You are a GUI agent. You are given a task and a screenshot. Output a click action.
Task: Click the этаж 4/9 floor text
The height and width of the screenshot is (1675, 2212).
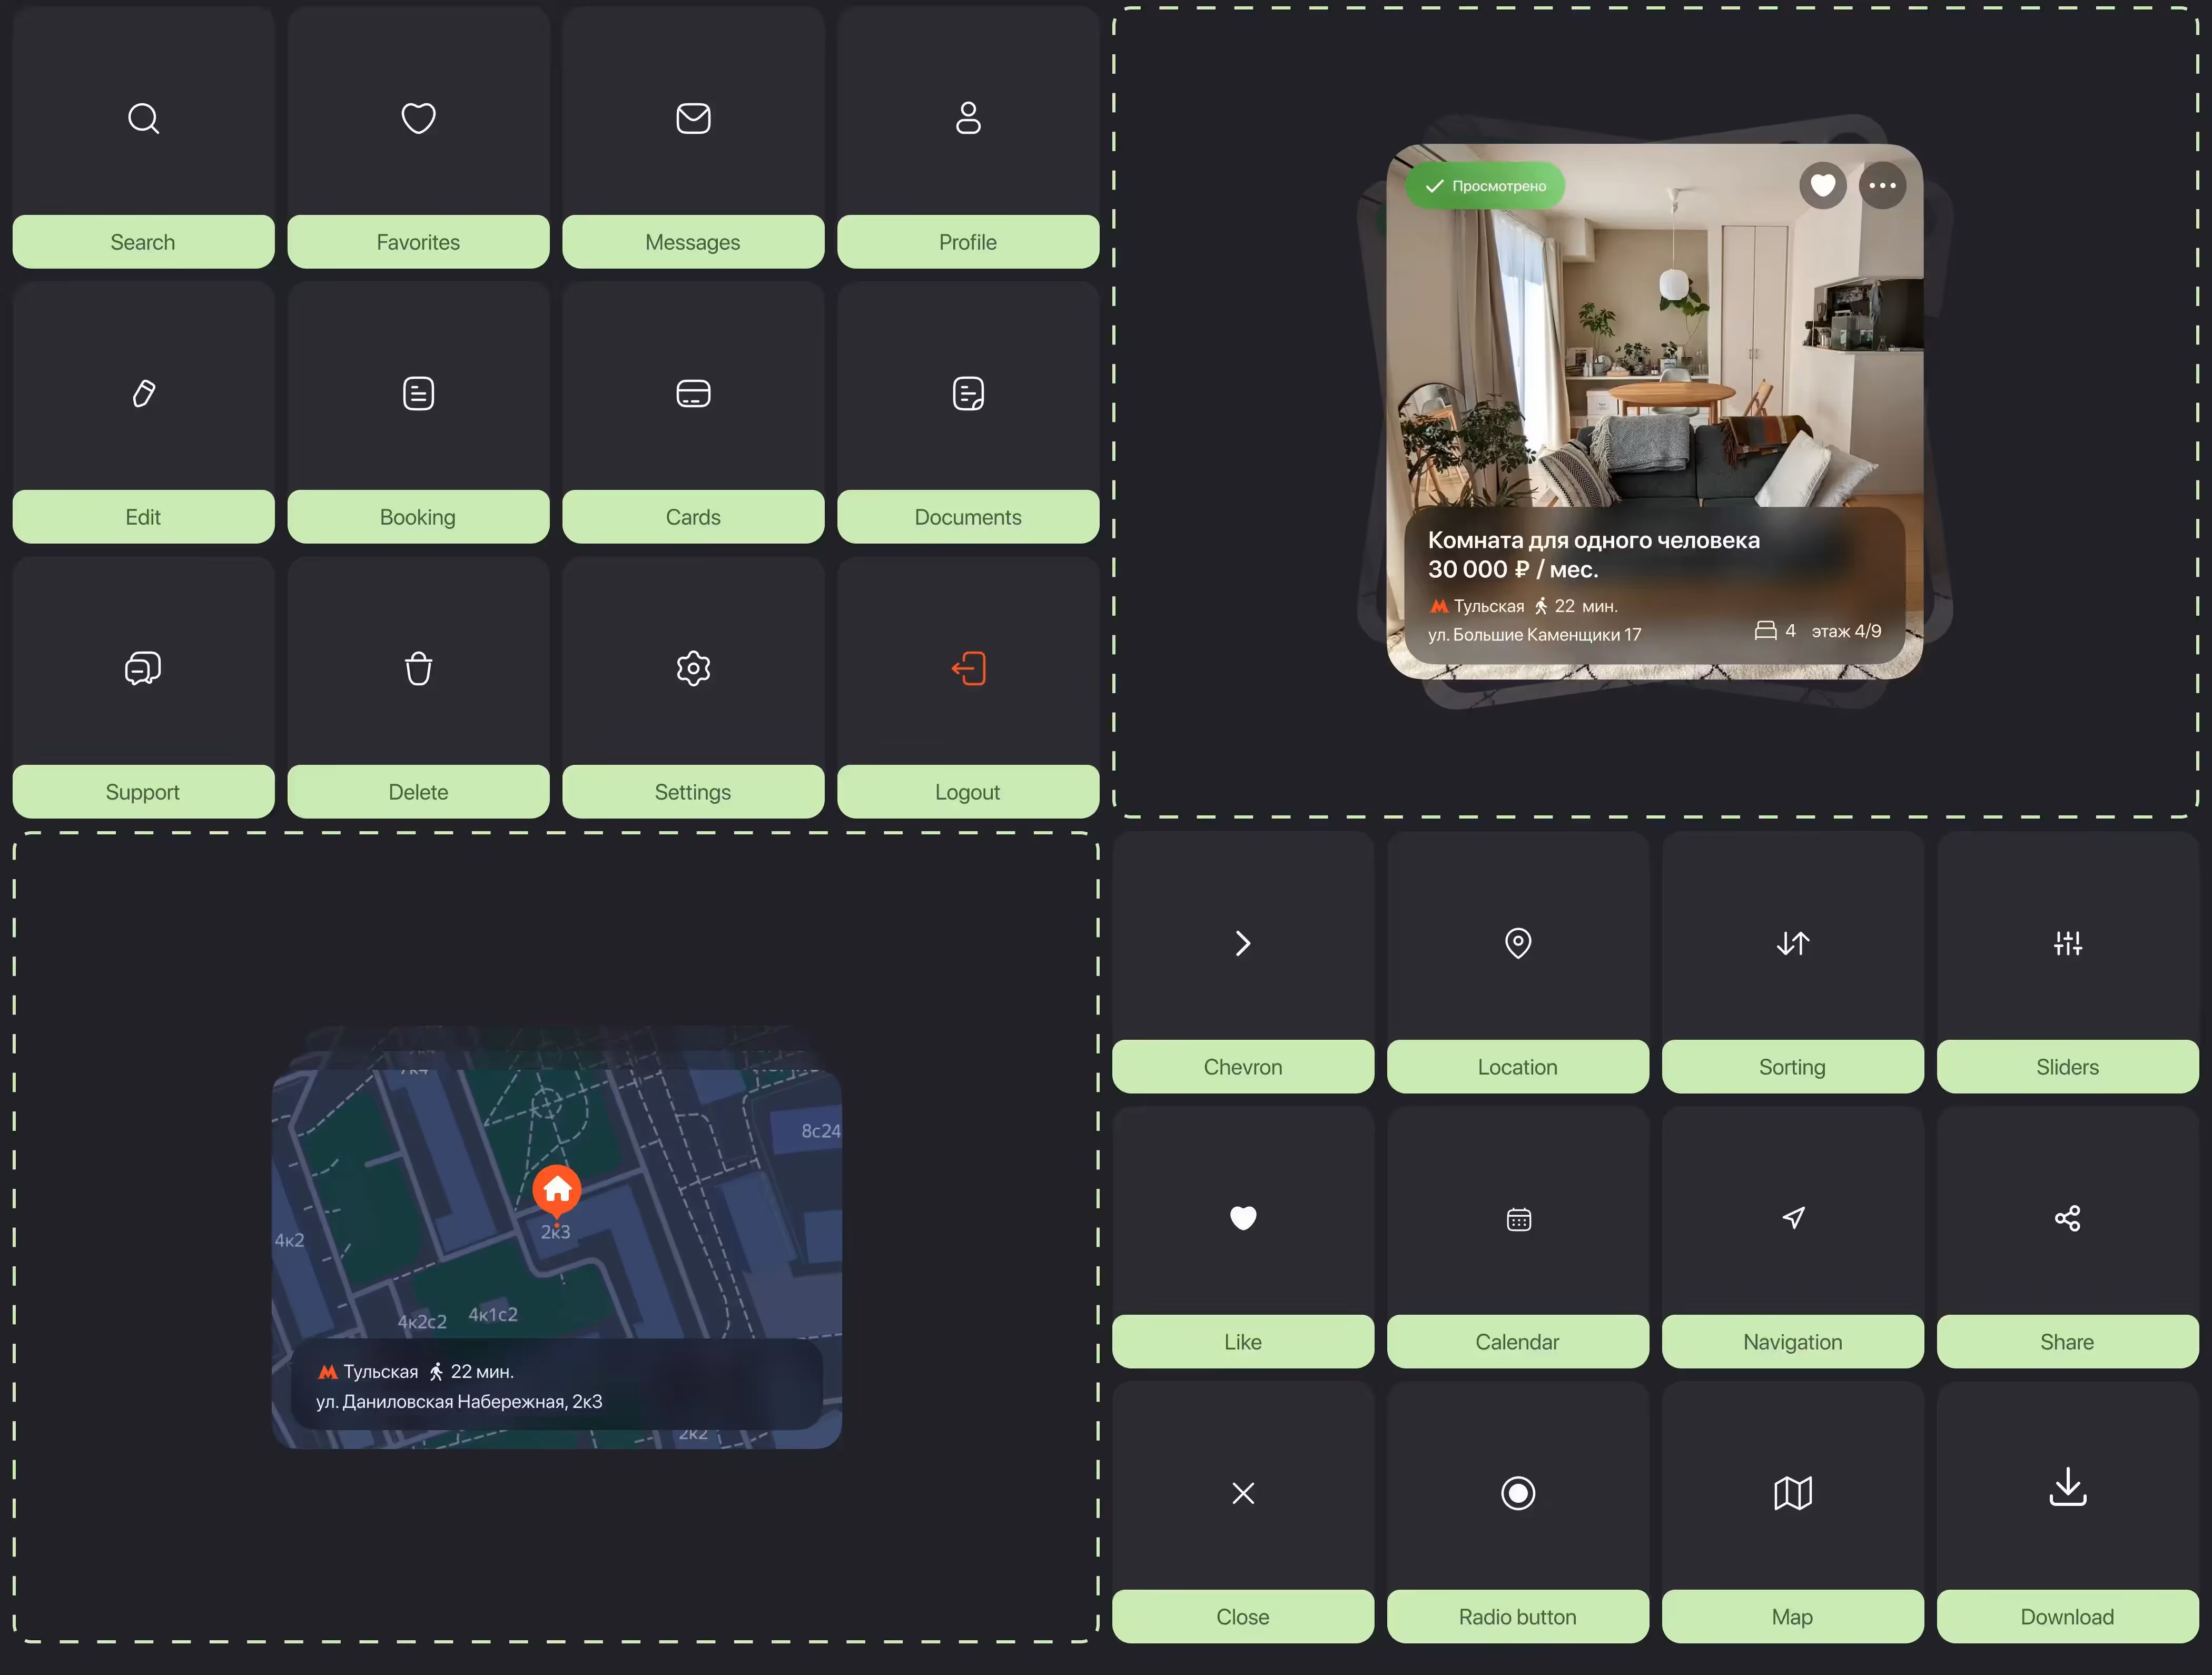click(x=1847, y=631)
